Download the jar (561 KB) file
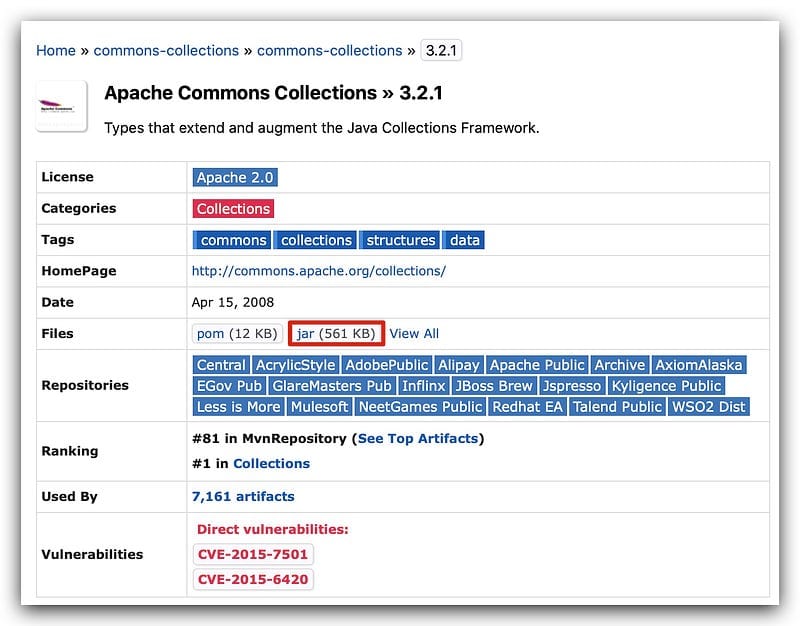This screenshot has height=626, width=800. point(336,334)
